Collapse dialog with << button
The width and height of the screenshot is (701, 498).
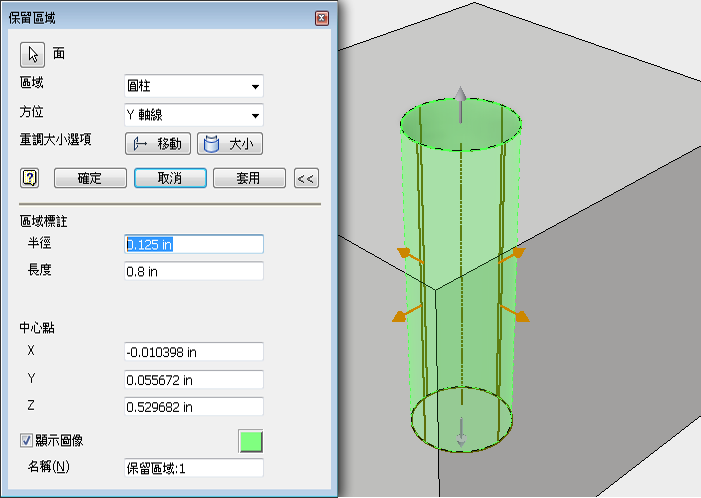click(x=306, y=178)
